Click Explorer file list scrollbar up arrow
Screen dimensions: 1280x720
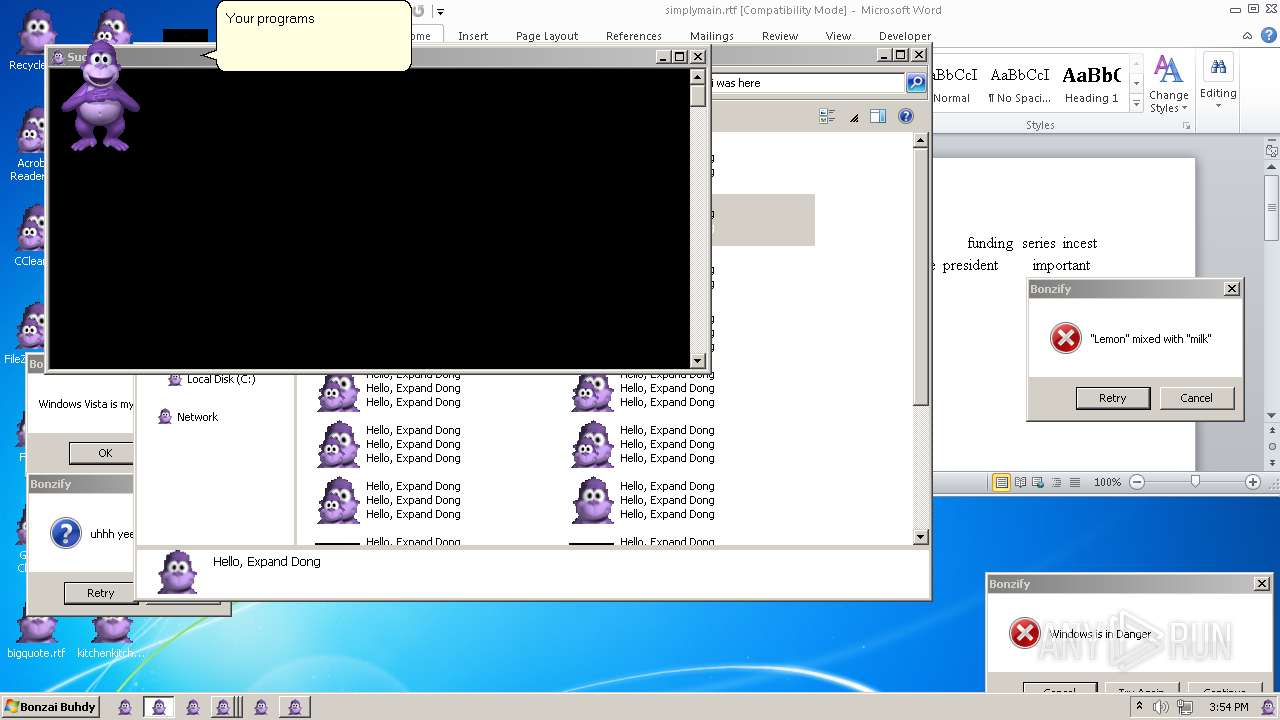[921, 141]
